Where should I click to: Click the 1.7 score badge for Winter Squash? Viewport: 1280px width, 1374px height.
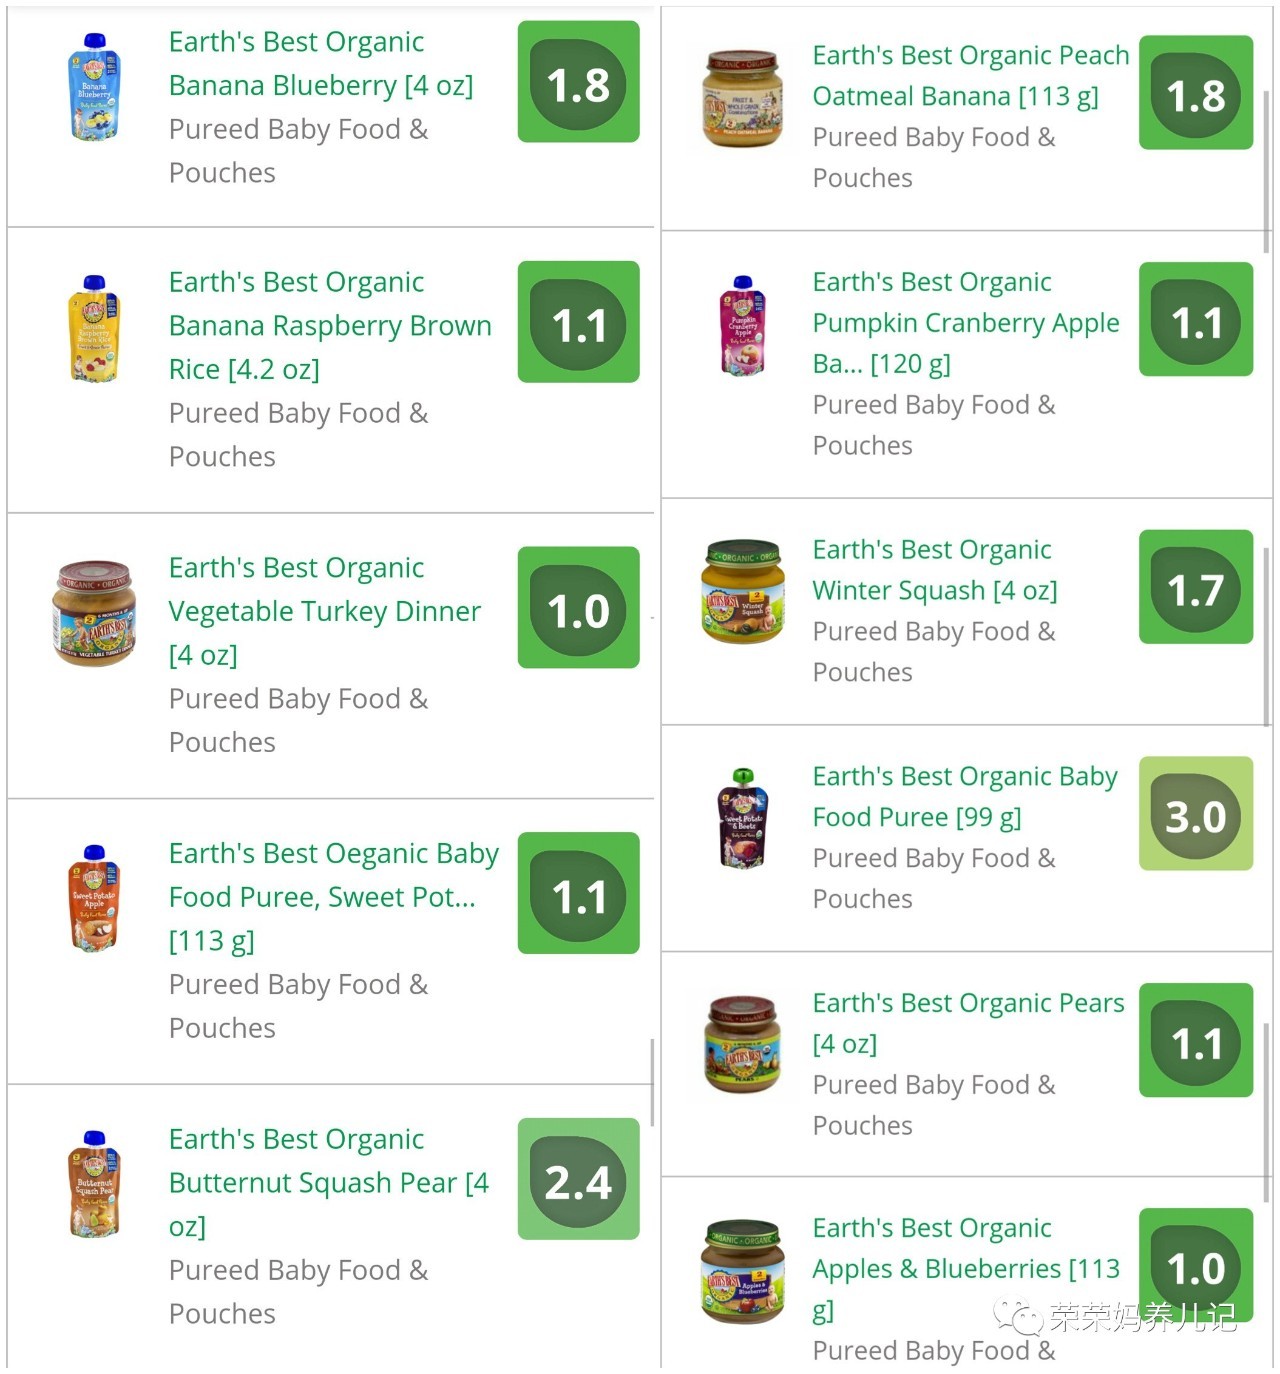(1195, 587)
